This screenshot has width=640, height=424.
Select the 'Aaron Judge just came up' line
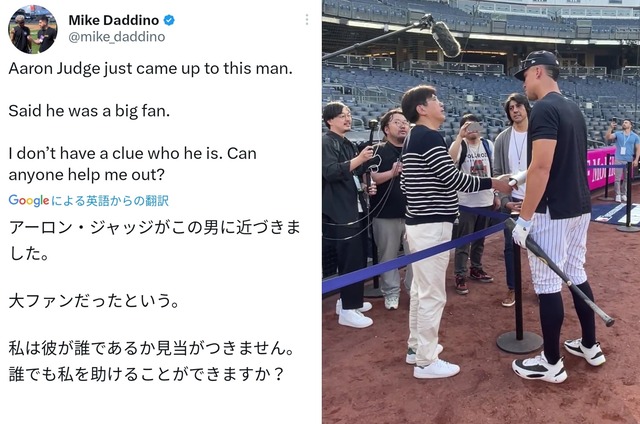(151, 69)
